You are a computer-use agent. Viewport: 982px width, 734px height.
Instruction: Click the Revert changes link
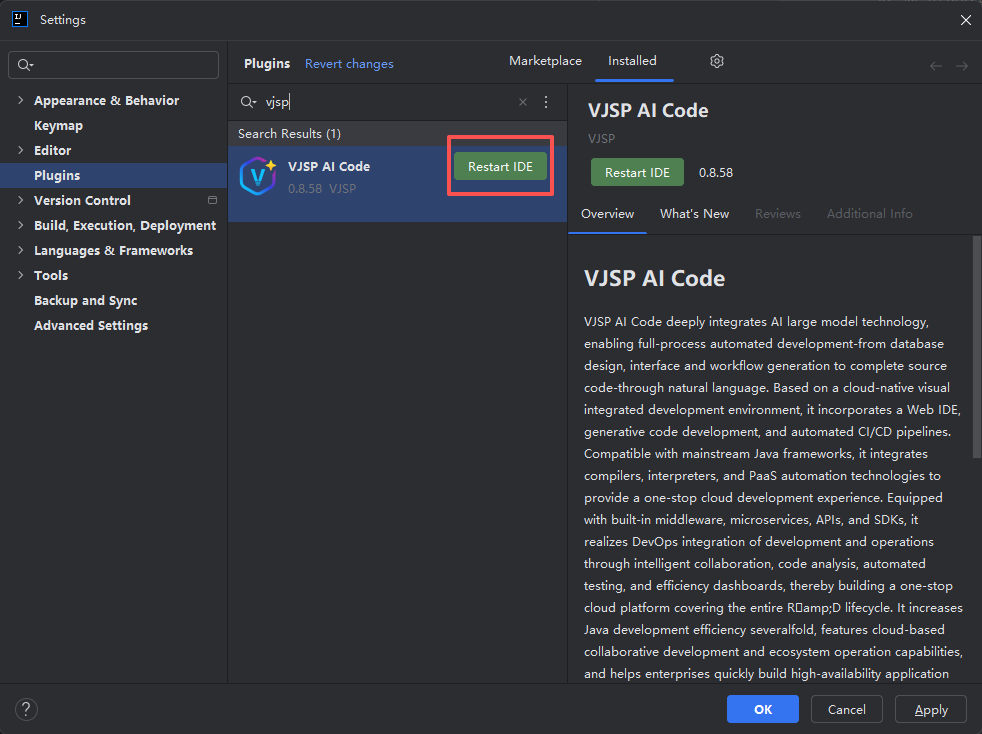point(349,64)
